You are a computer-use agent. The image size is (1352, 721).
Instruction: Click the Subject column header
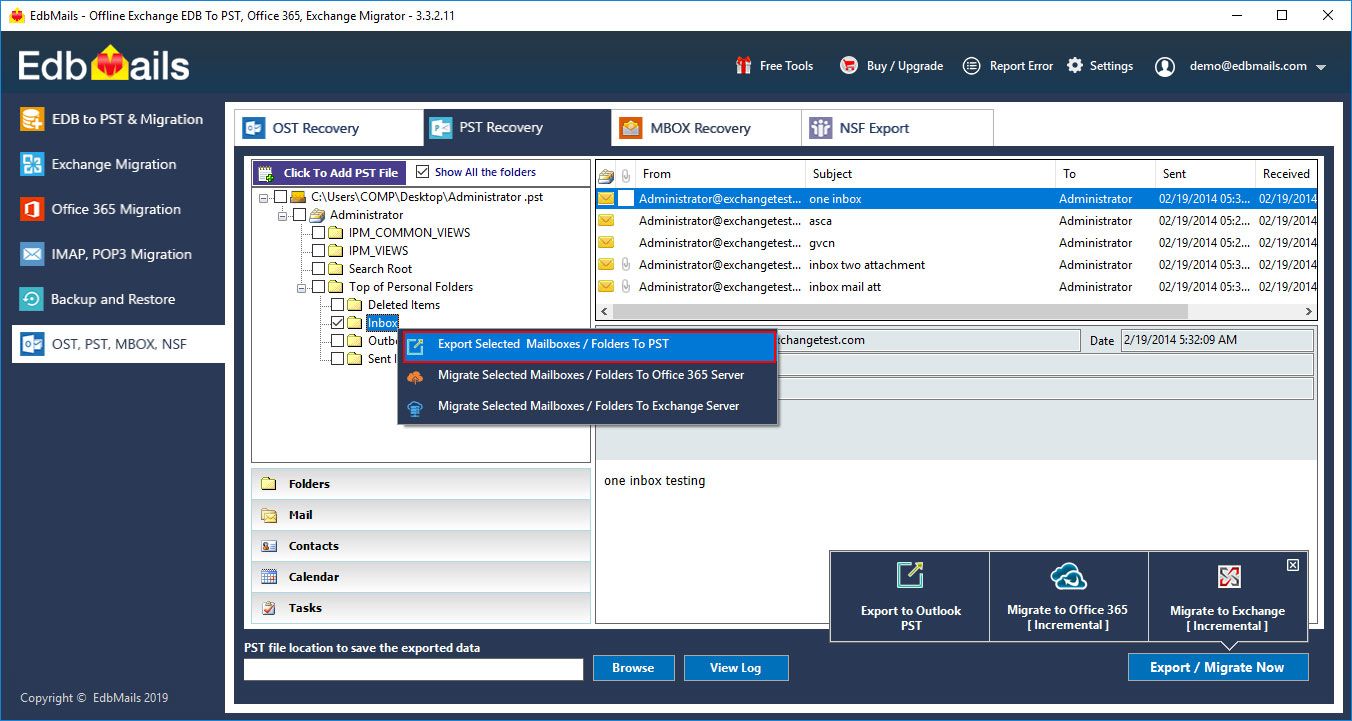tap(930, 174)
